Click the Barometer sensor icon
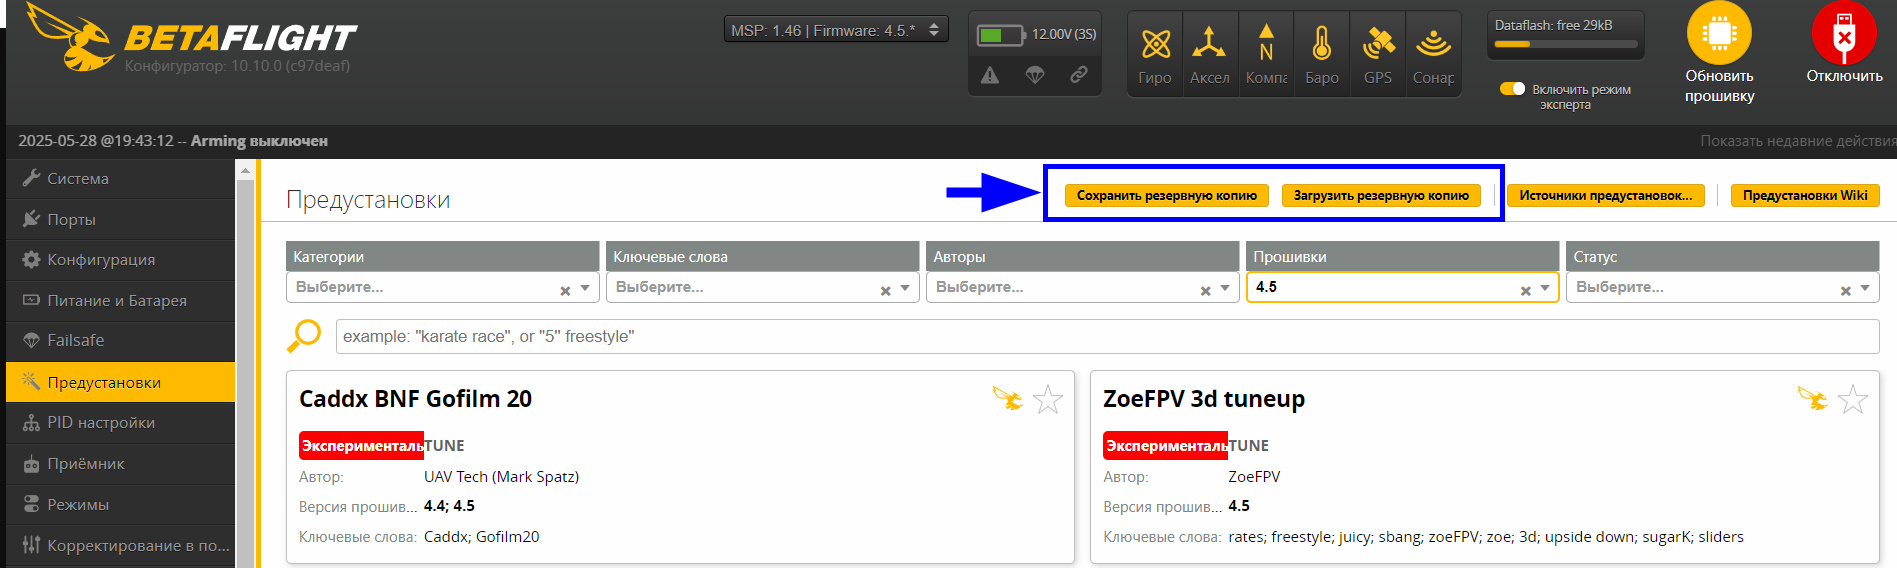The height and width of the screenshot is (568, 1897). (1321, 43)
